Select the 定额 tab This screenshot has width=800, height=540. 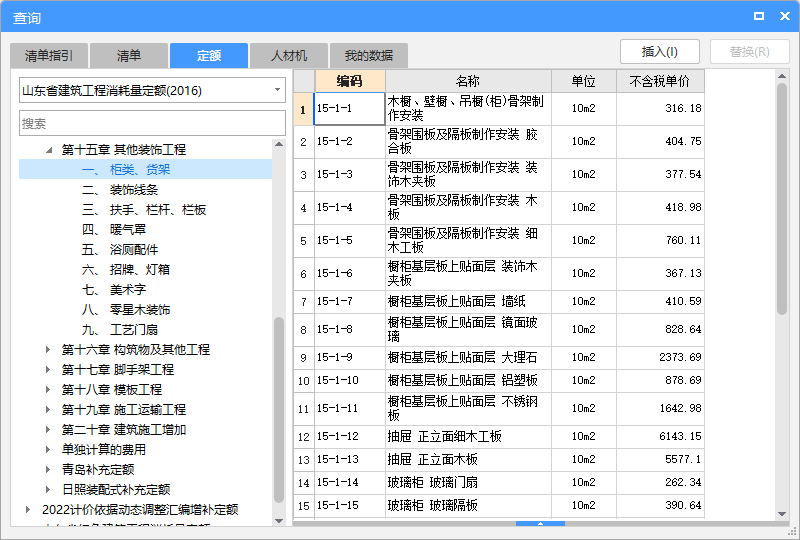[209, 56]
